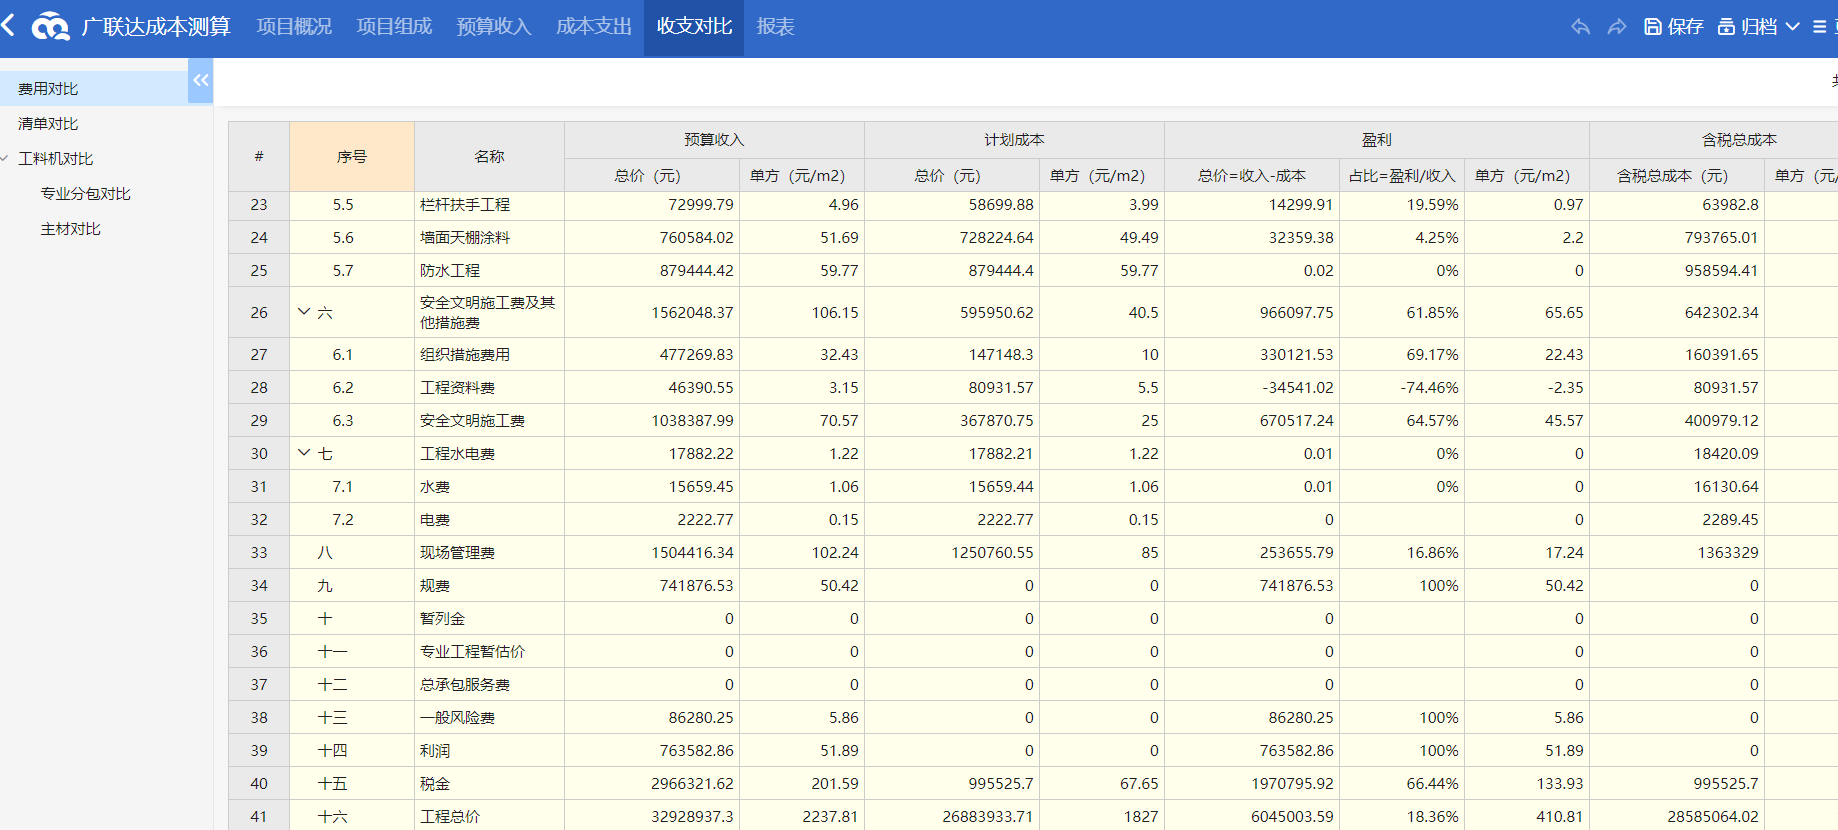Click the 序号 column header
Viewport: 1838px width, 830px height.
351,157
